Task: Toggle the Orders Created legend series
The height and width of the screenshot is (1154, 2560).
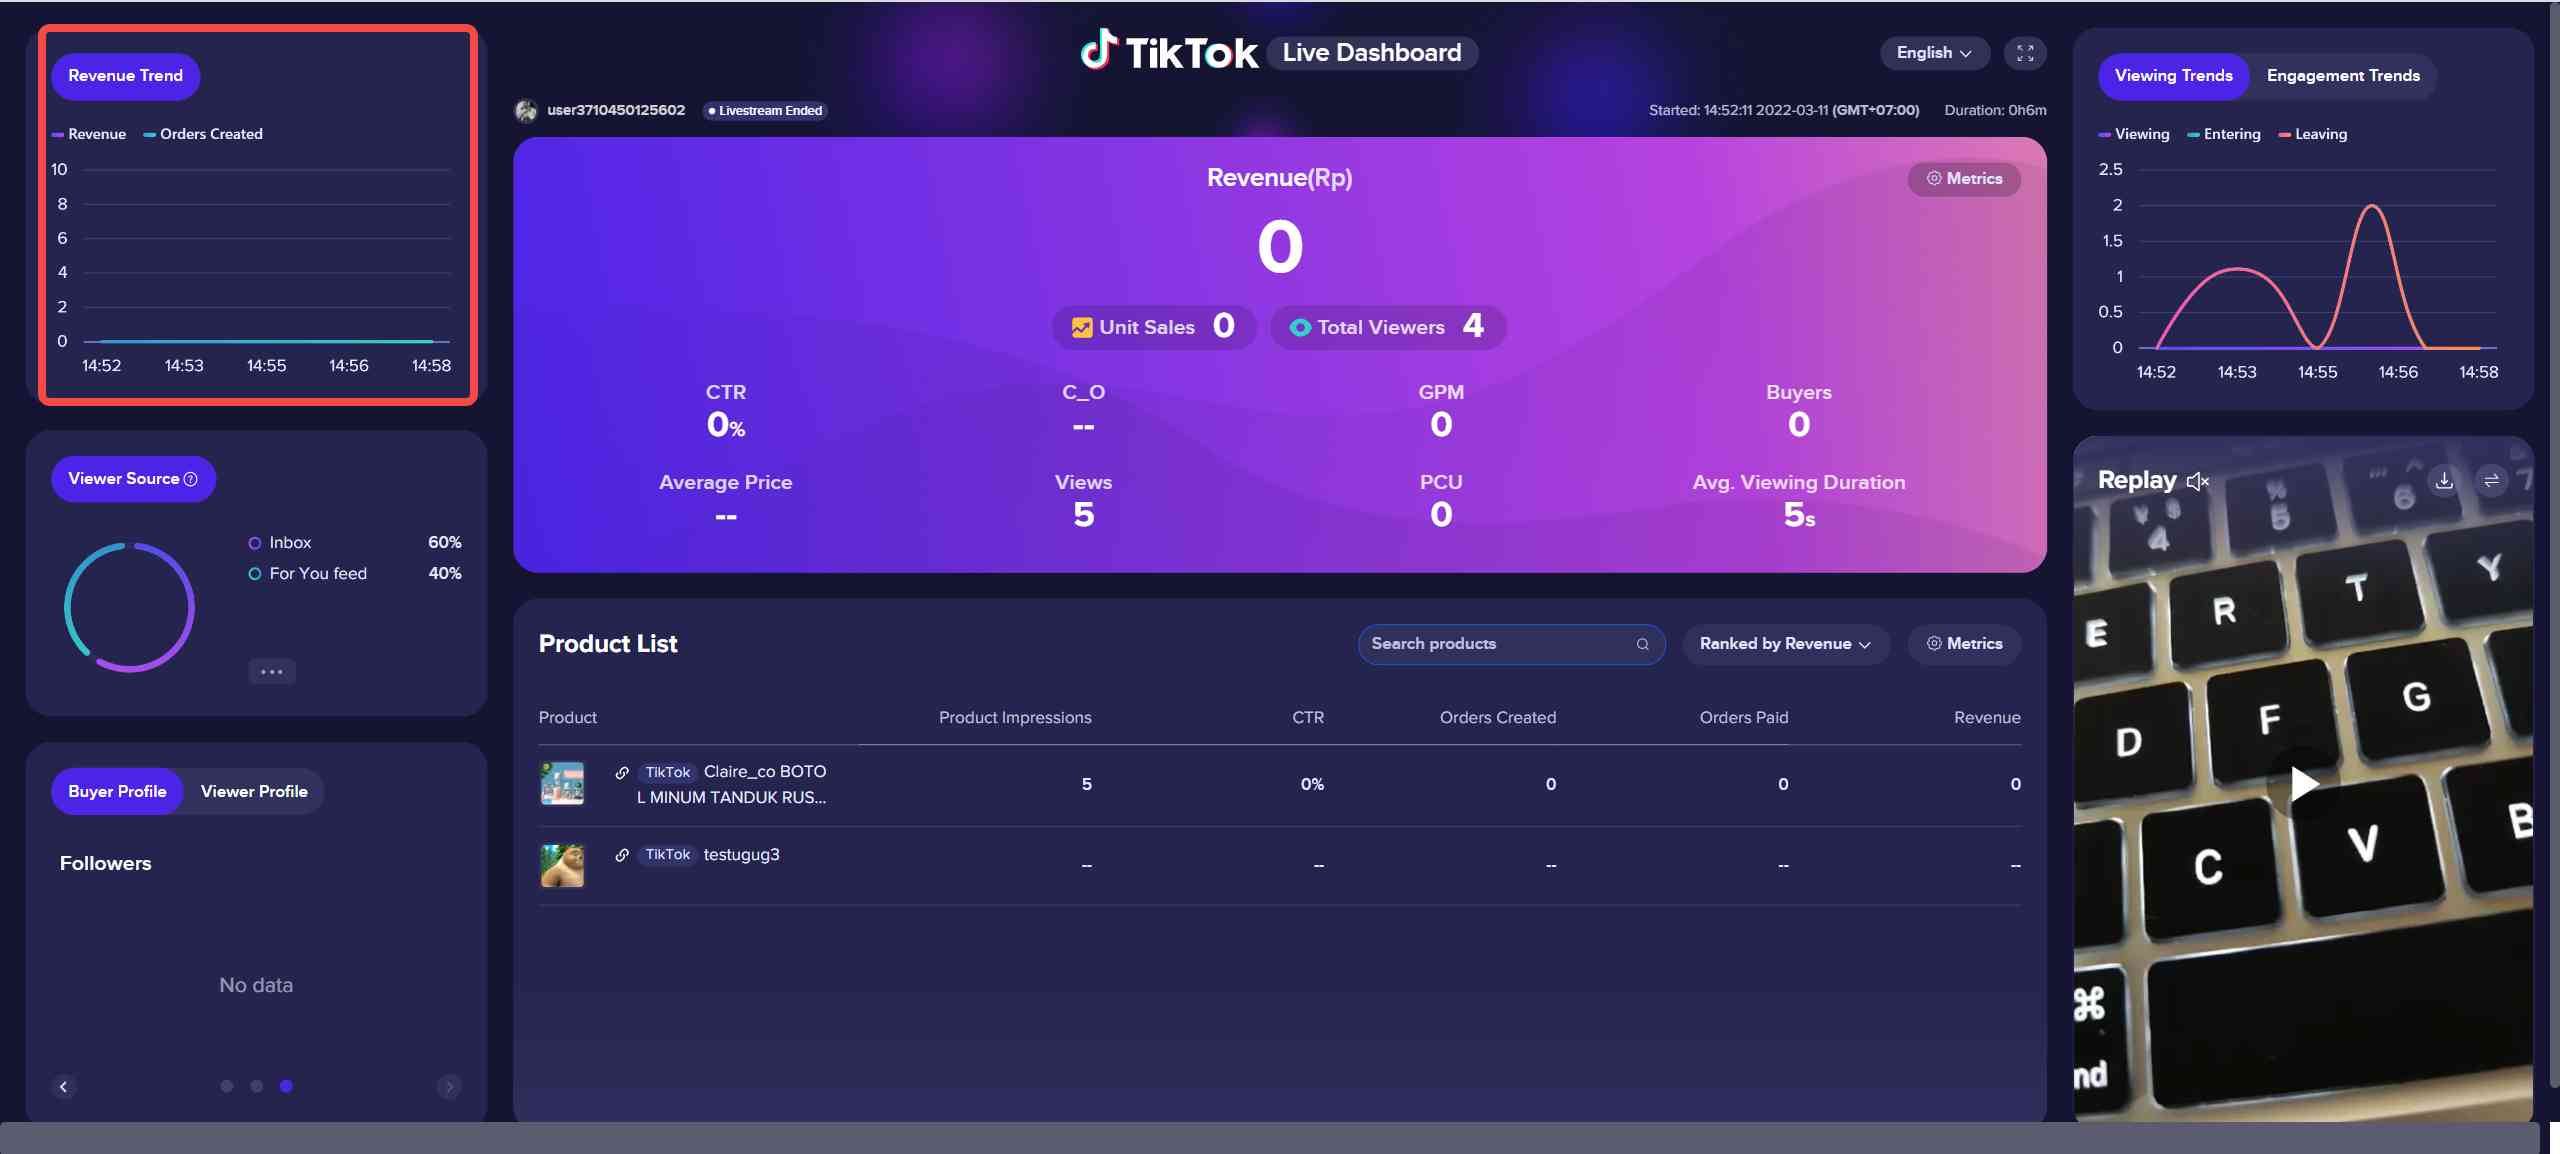Action: [x=203, y=134]
